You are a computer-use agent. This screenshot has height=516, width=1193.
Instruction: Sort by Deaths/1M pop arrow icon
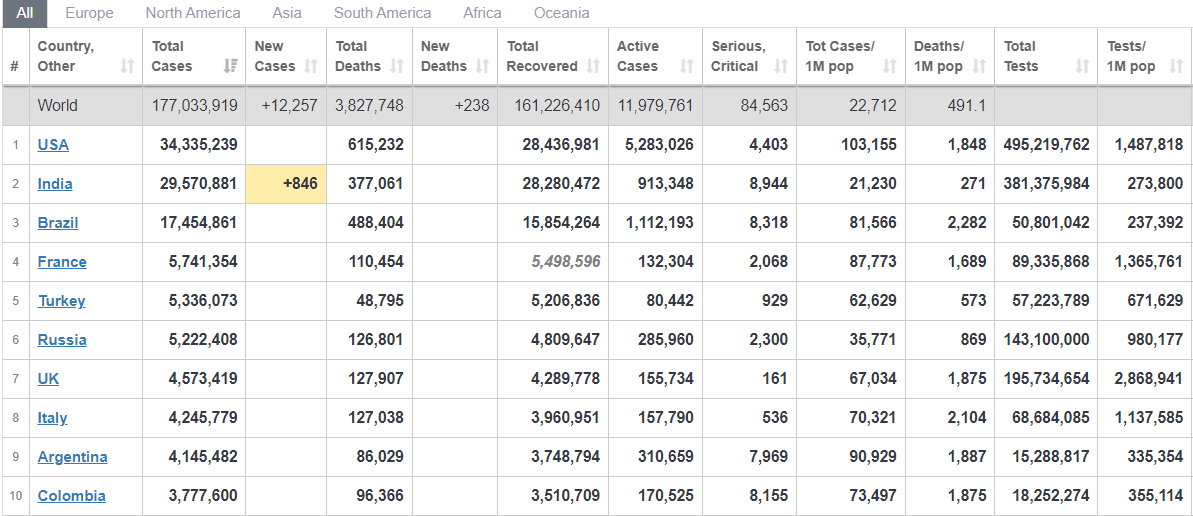[x=979, y=67]
